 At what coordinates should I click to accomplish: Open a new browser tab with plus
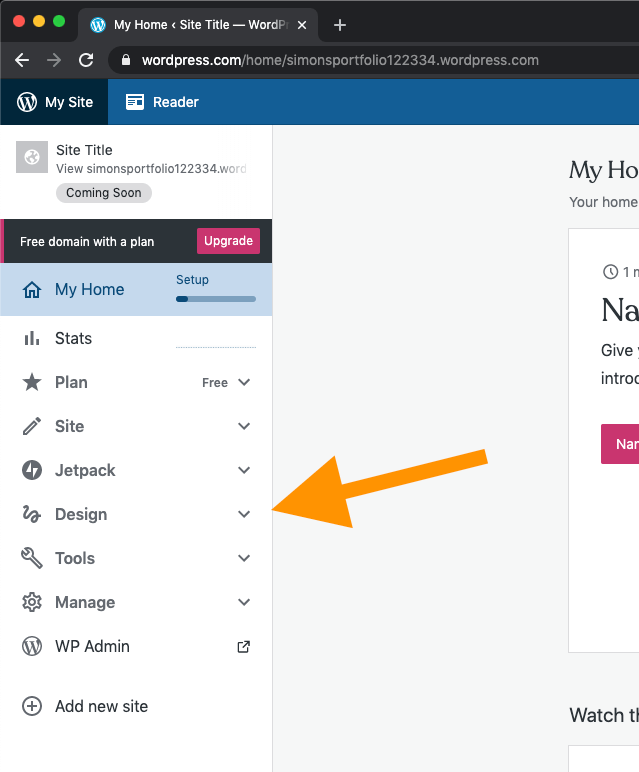[x=340, y=25]
